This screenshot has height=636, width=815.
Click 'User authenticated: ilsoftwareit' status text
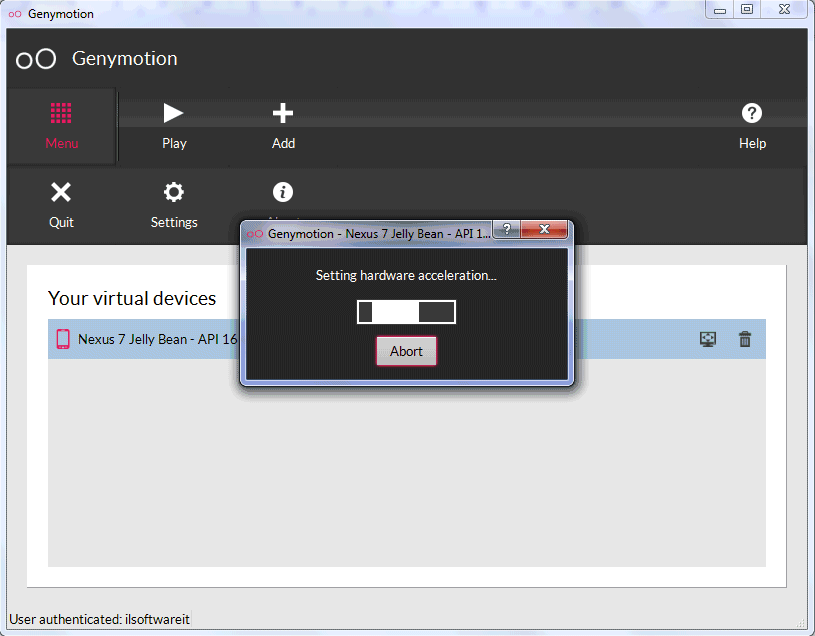pos(99,619)
